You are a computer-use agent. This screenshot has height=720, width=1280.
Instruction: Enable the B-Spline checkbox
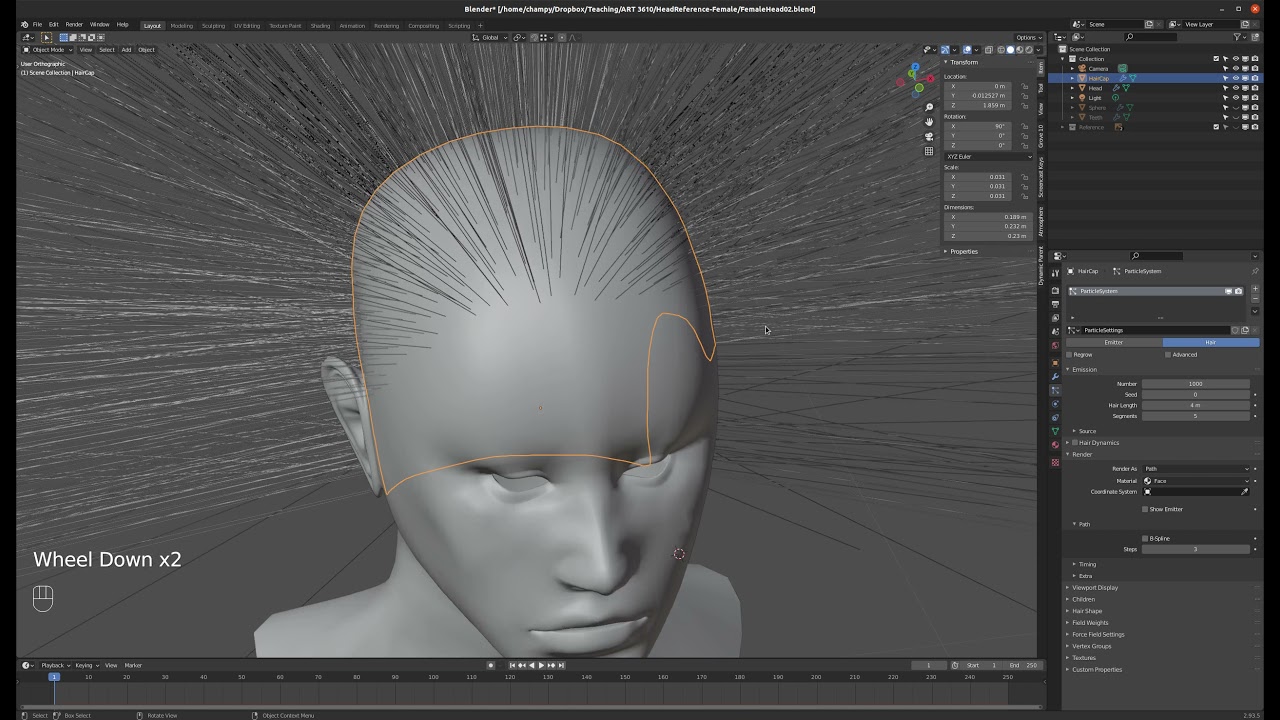[x=1145, y=538]
